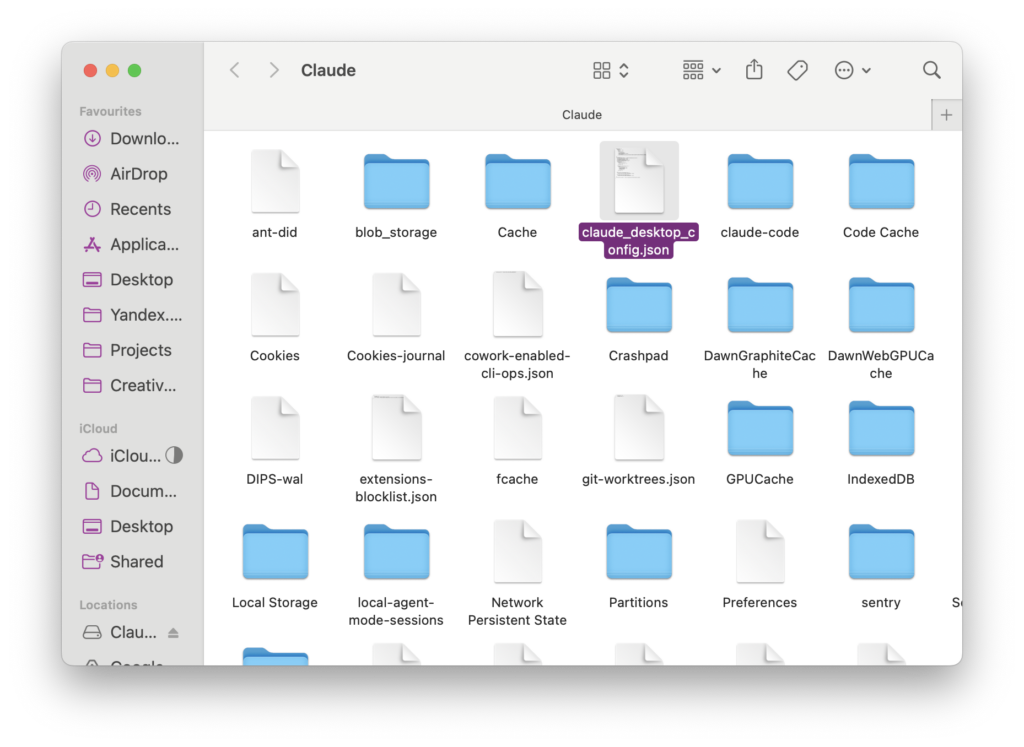Open the group-by options dropdown

pyautogui.click(x=701, y=70)
